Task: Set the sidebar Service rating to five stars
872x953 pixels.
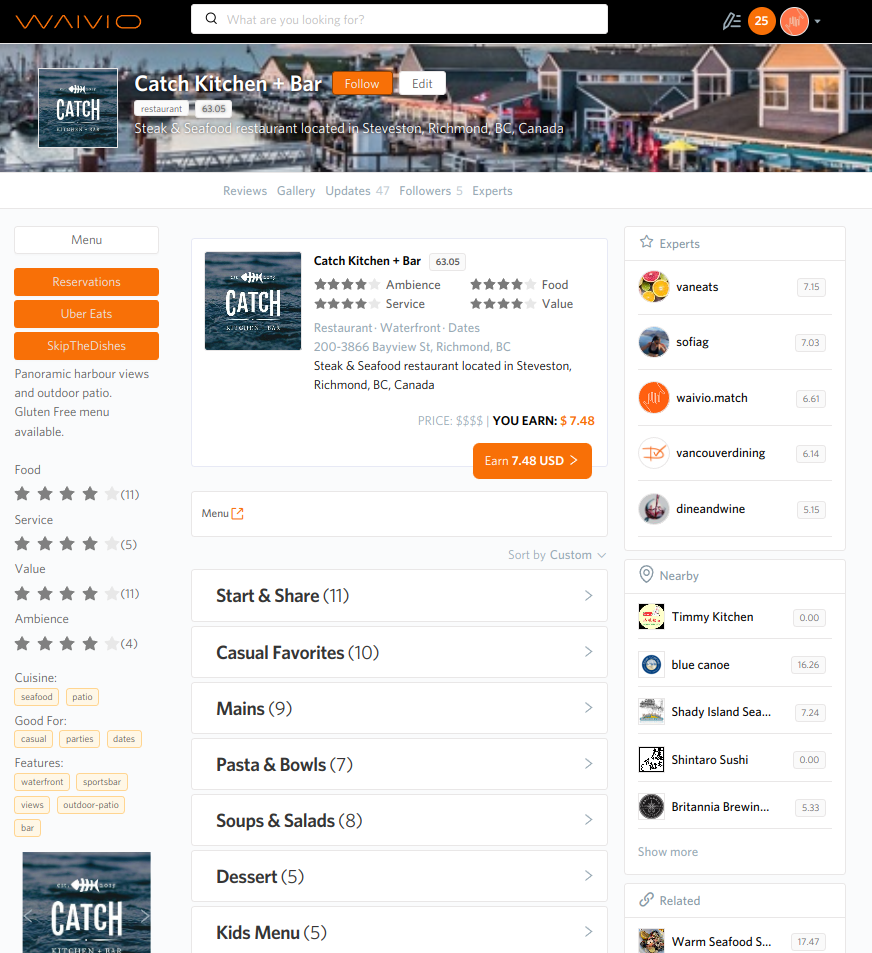Action: tap(112, 543)
